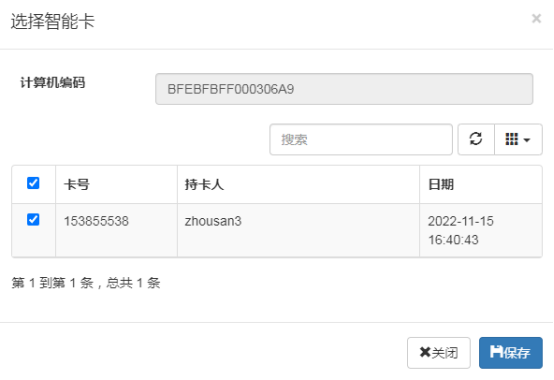The height and width of the screenshot is (380, 554).
Task: Click the pagination summary 总共 1 条
Action: point(133,283)
